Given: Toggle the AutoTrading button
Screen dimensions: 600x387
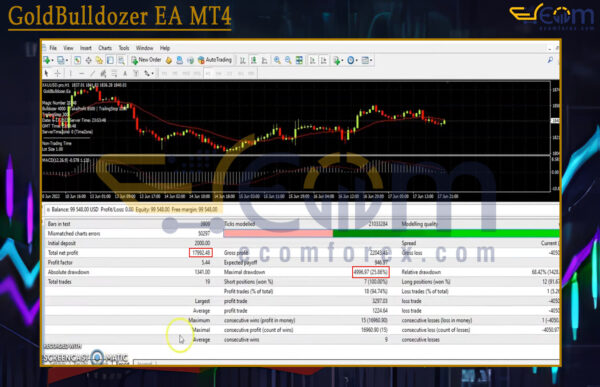Looking at the screenshot, I should pyautogui.click(x=215, y=60).
